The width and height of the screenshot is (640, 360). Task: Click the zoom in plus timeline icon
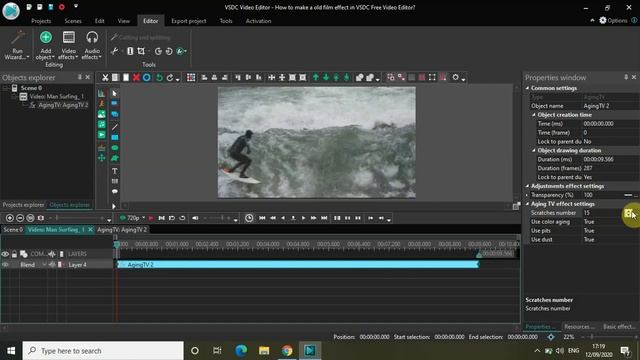(10, 218)
